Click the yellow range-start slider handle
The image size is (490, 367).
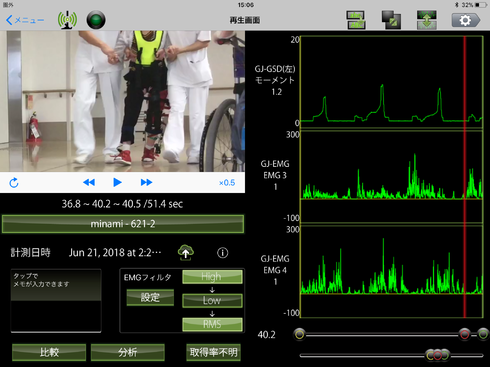(299, 334)
